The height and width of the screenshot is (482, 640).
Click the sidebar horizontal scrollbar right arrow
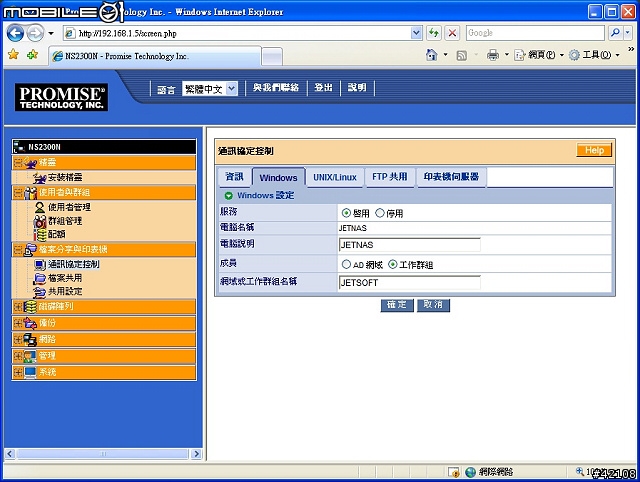(197, 454)
